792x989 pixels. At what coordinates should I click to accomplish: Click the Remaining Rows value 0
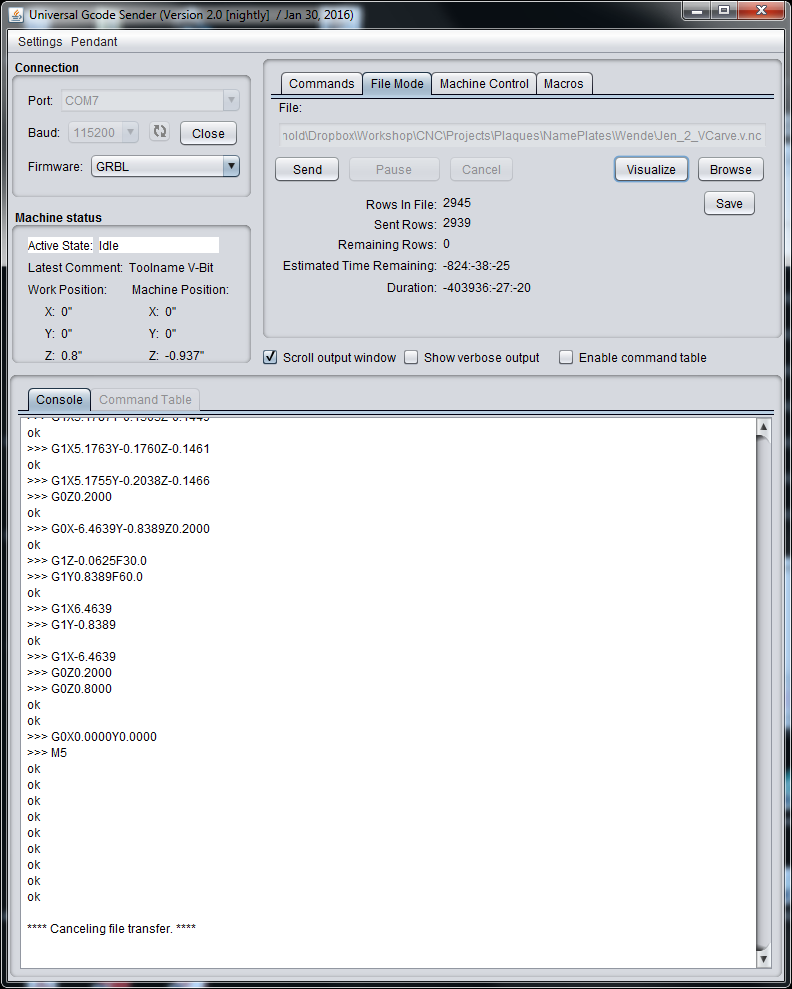446,243
